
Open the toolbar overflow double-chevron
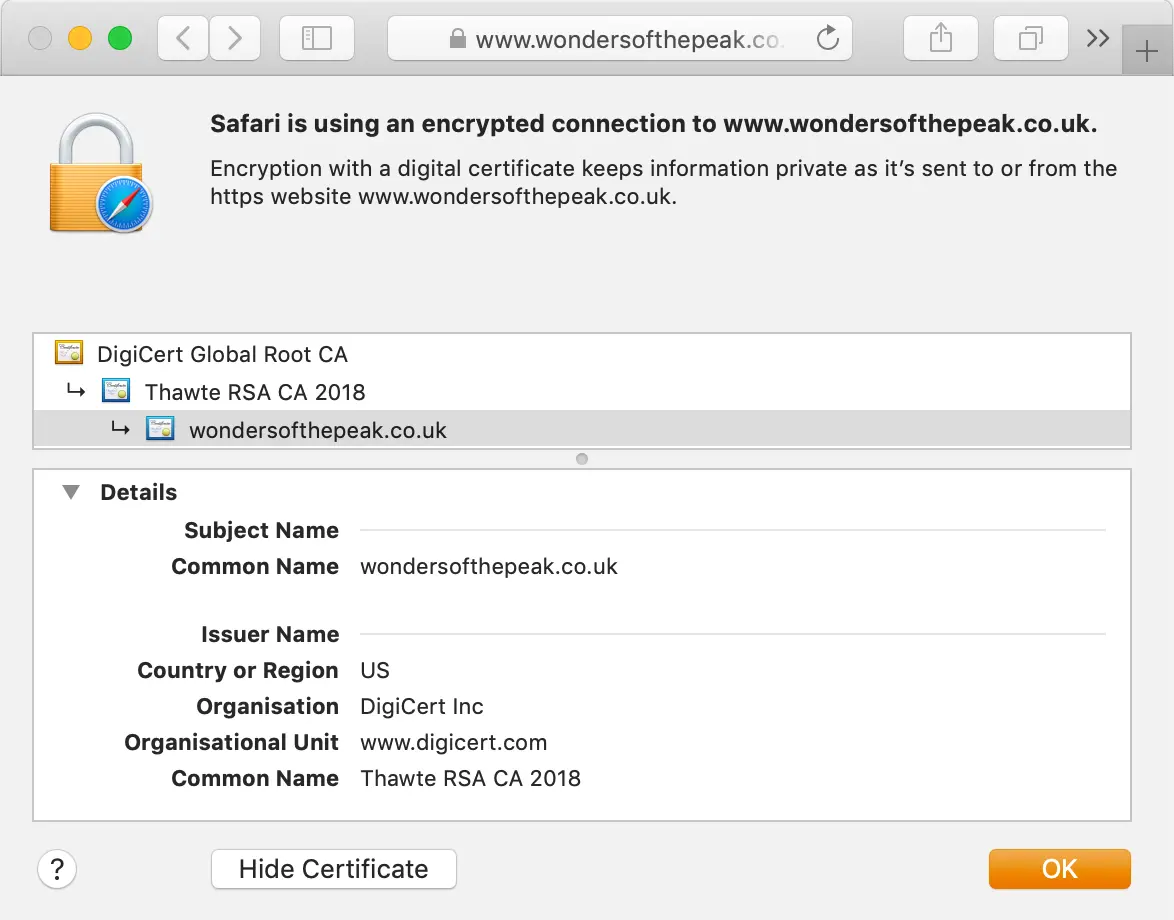pyautogui.click(x=1098, y=37)
